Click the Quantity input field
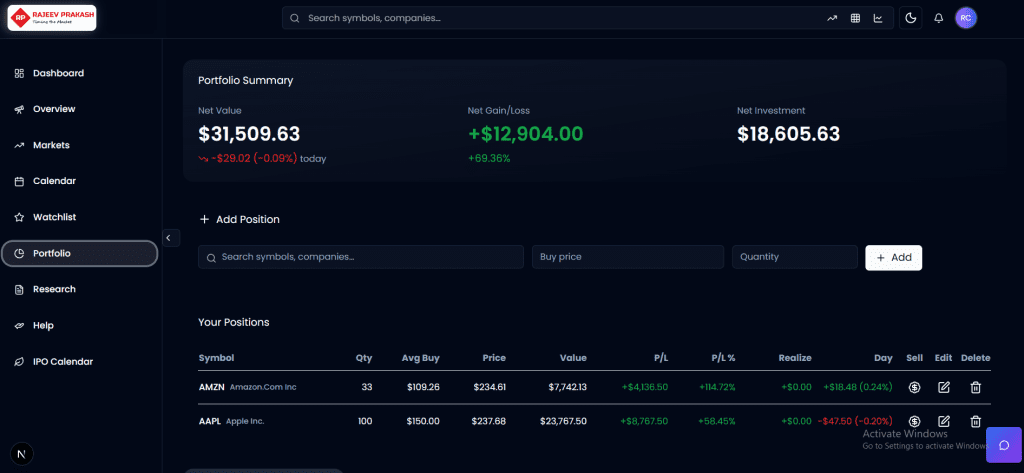Screen dimensions: 1024x473 coord(794,257)
